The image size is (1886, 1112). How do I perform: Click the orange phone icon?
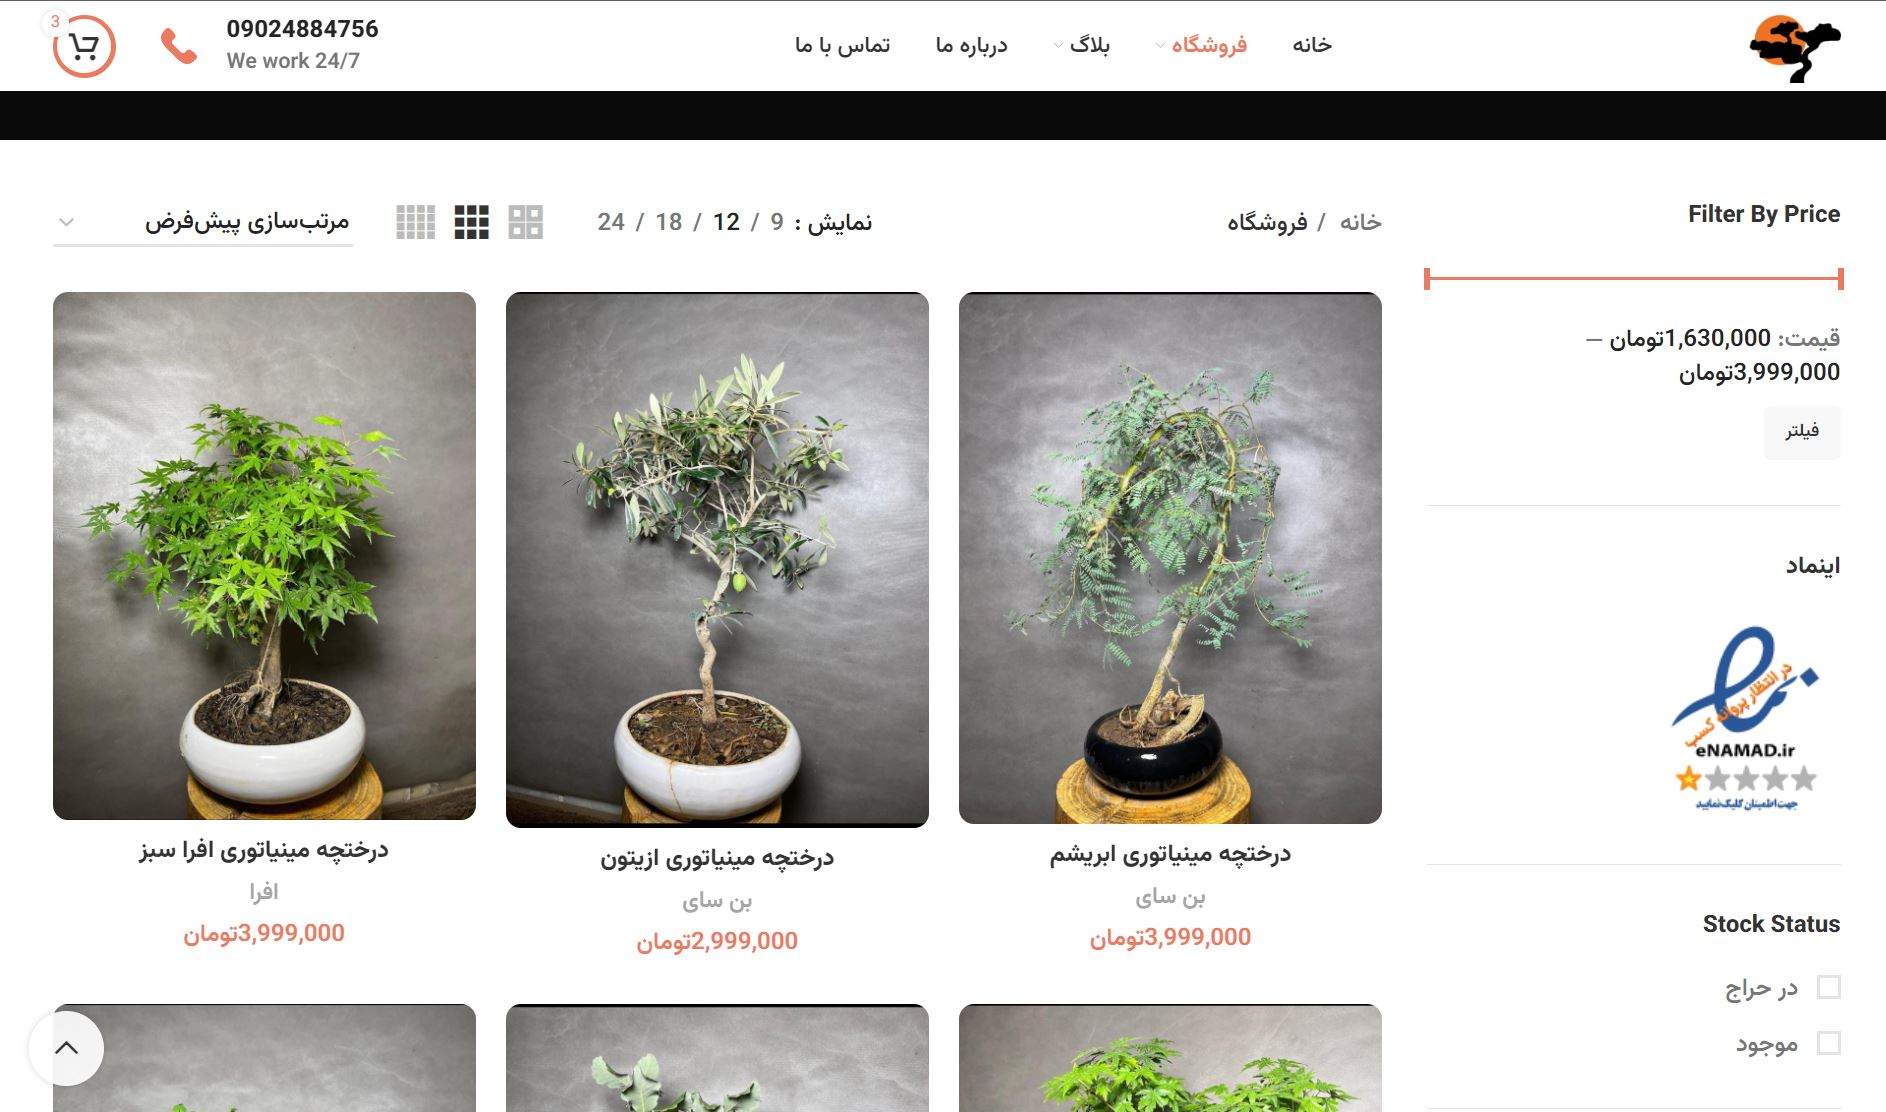pyautogui.click(x=179, y=46)
